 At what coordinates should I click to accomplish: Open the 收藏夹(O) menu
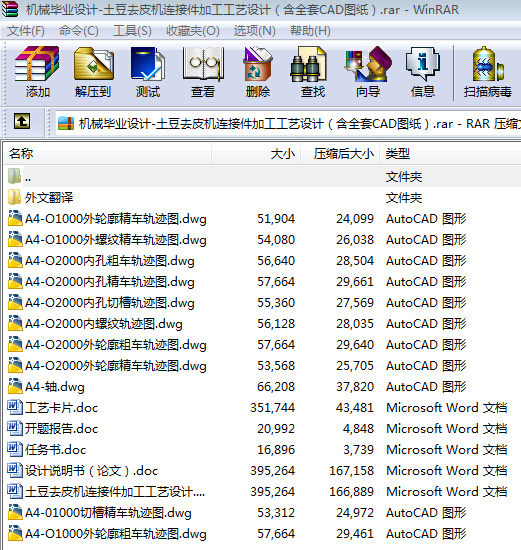(x=193, y=31)
